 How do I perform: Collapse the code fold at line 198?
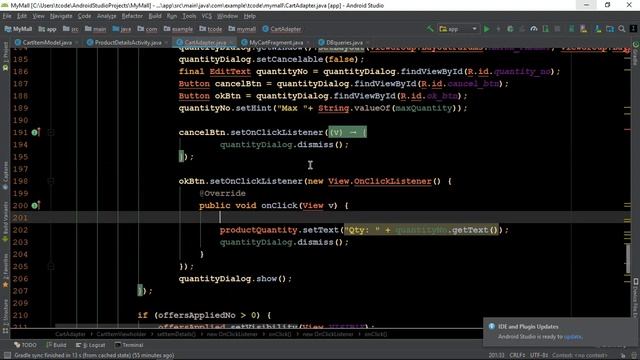tap(51, 181)
